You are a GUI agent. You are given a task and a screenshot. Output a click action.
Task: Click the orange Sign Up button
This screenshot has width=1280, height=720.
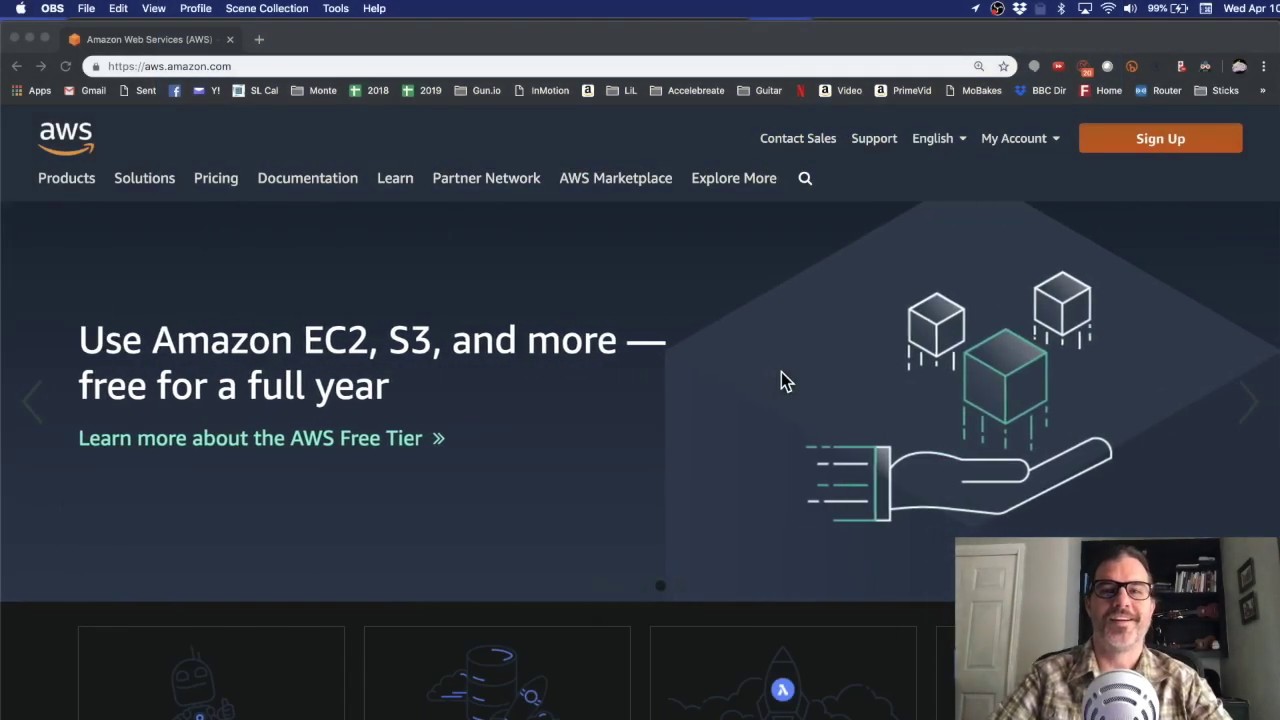point(1160,139)
